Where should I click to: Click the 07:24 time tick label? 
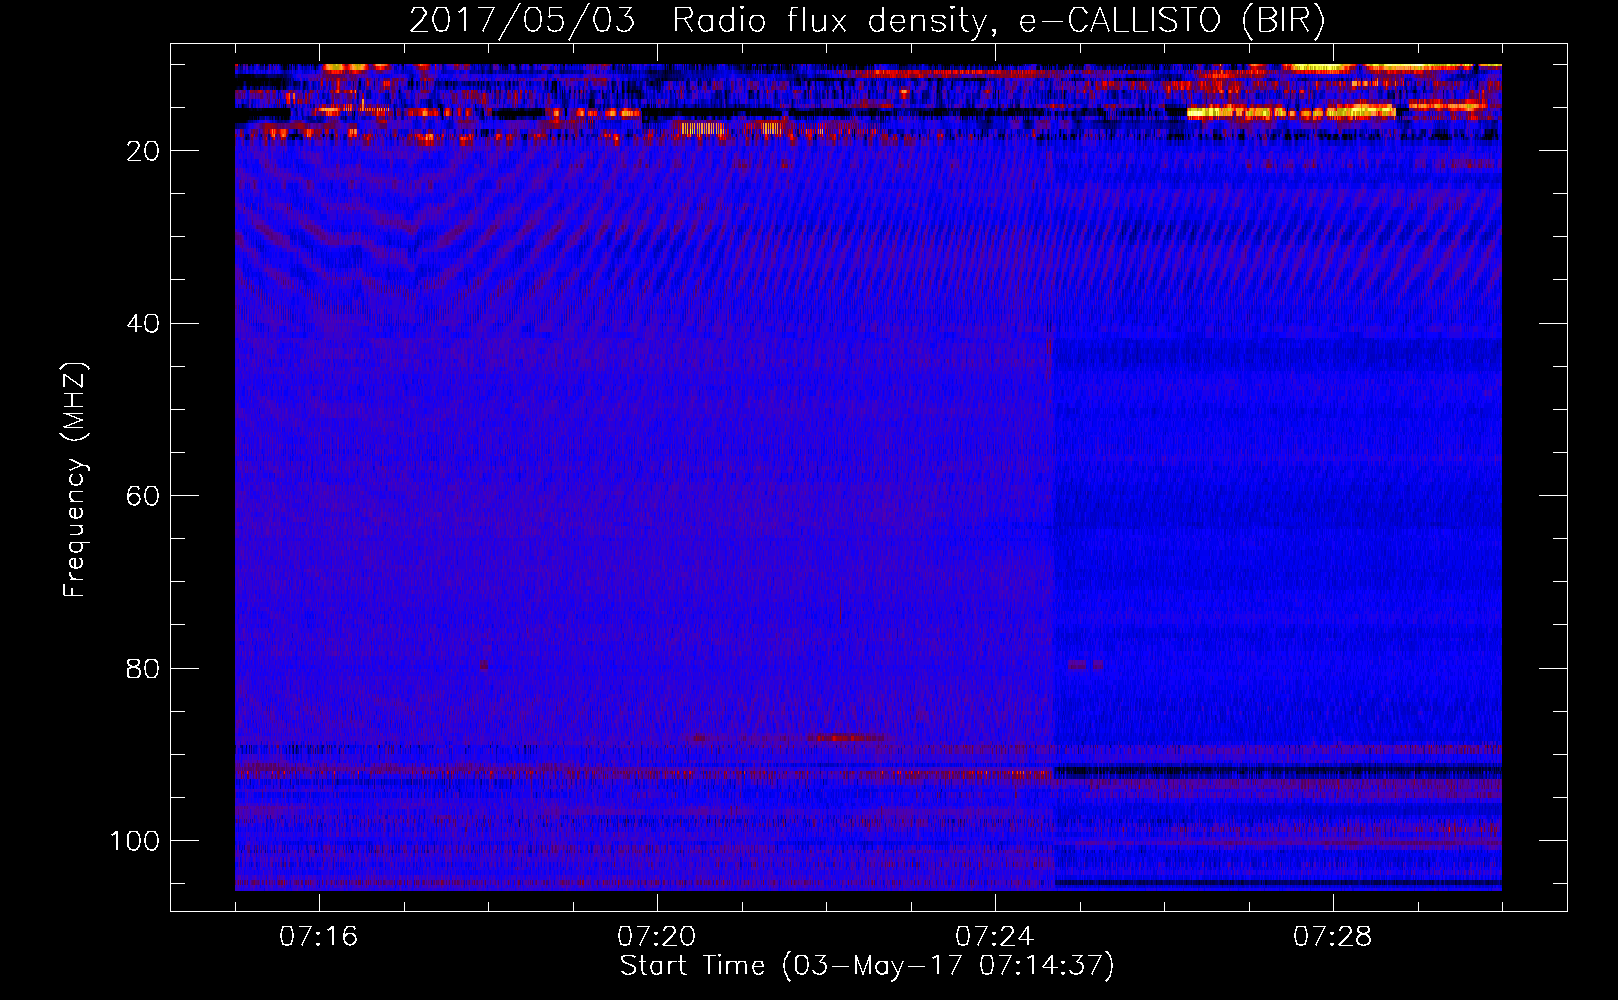pyautogui.click(x=994, y=937)
